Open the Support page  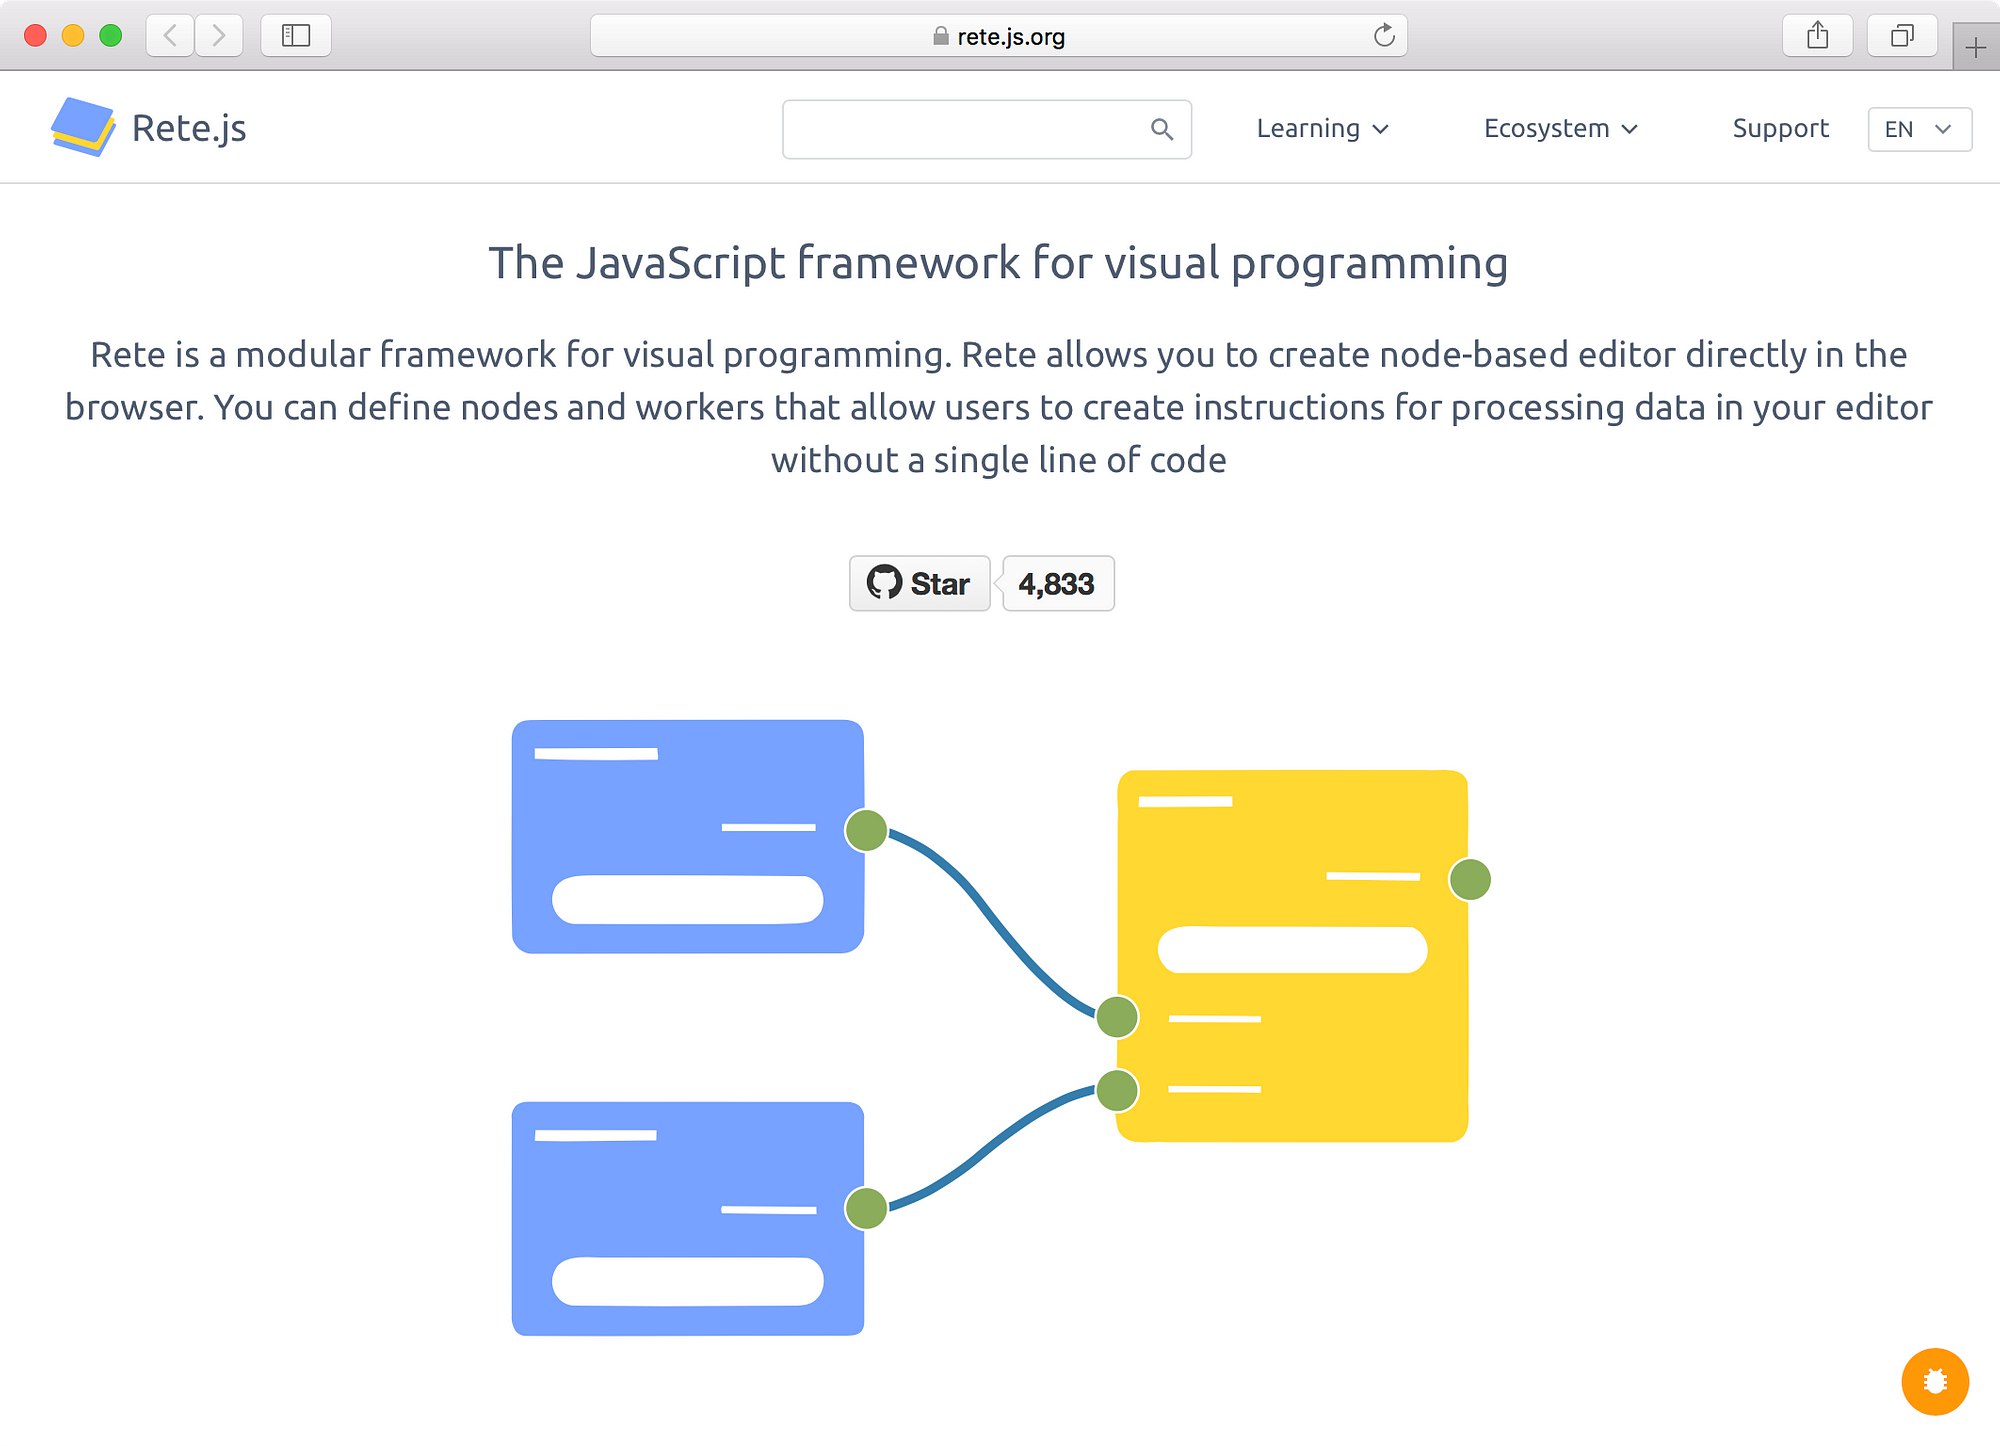[x=1780, y=129]
